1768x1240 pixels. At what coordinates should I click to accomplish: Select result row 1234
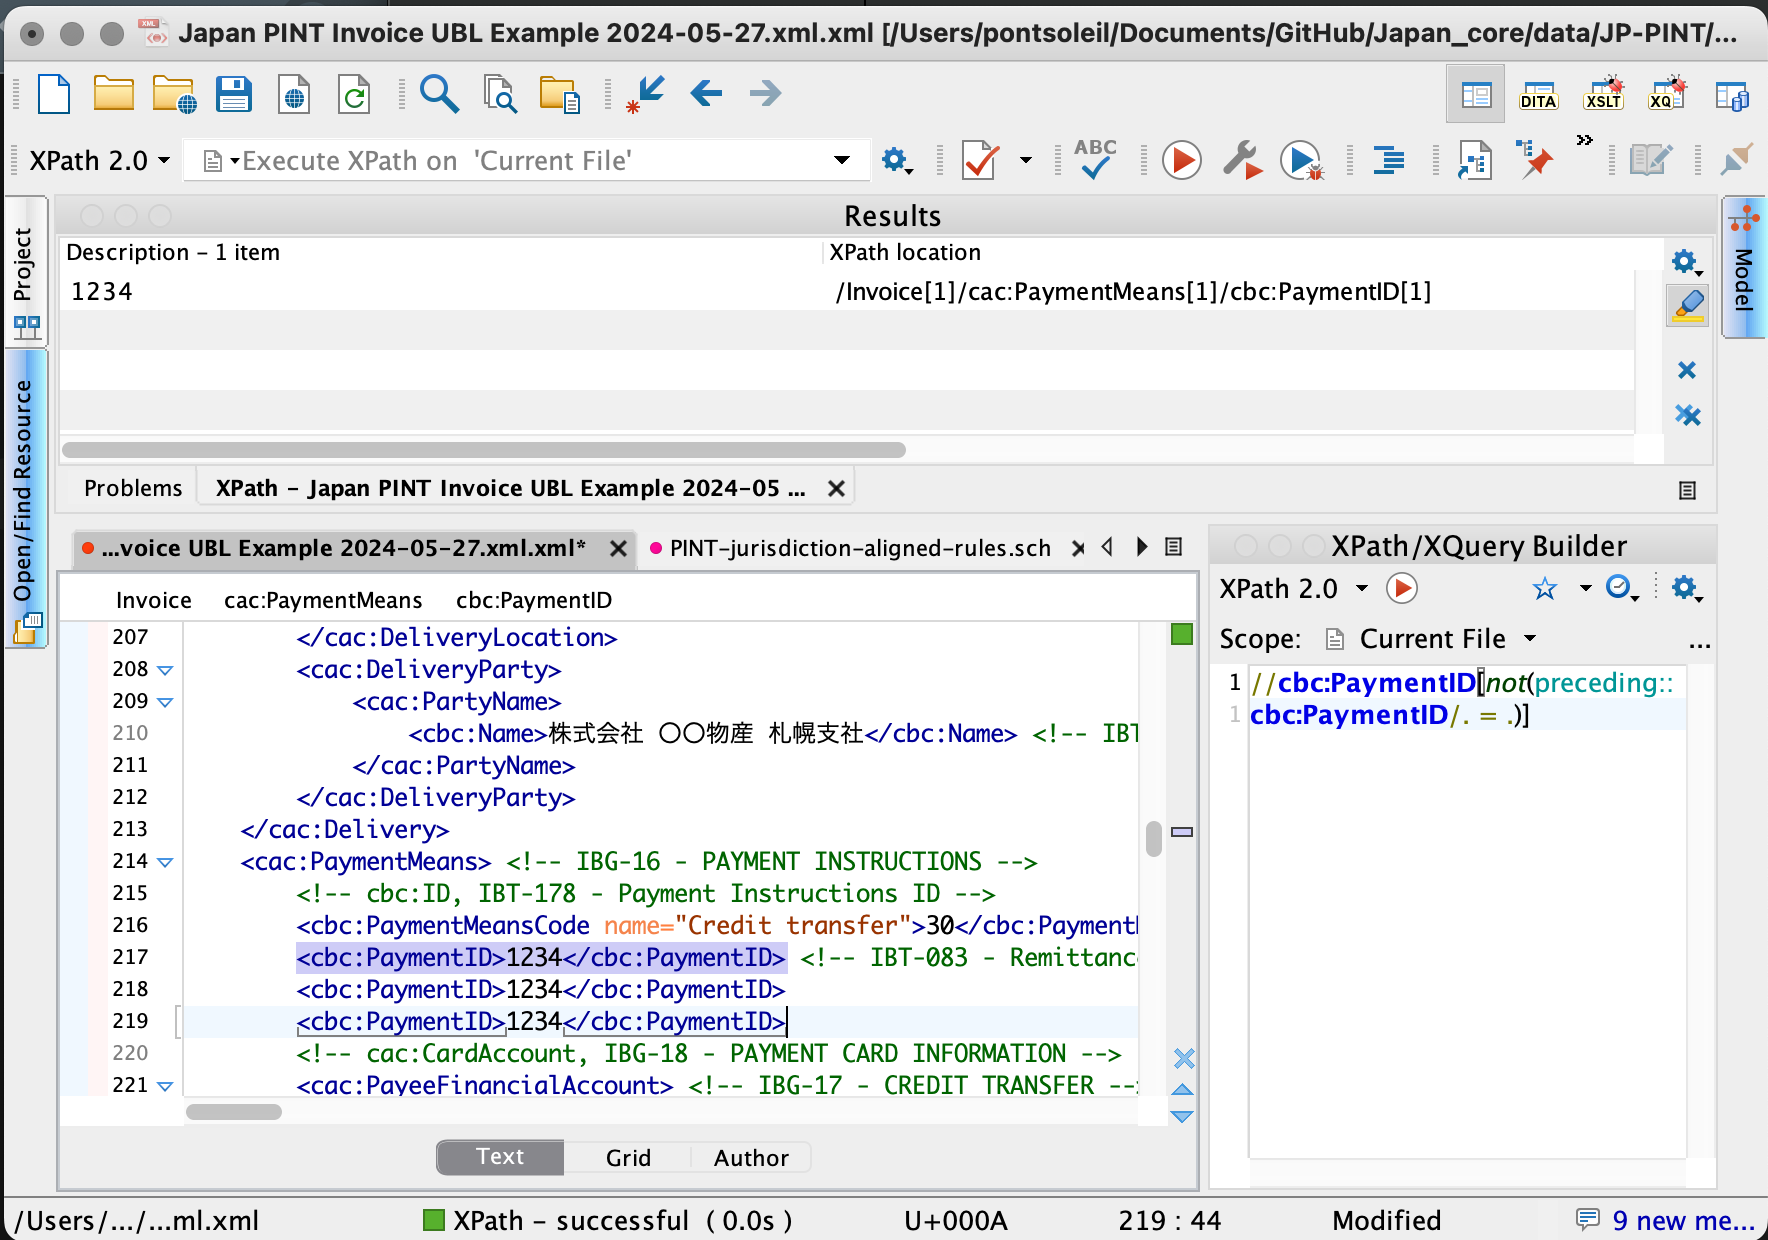coord(846,291)
